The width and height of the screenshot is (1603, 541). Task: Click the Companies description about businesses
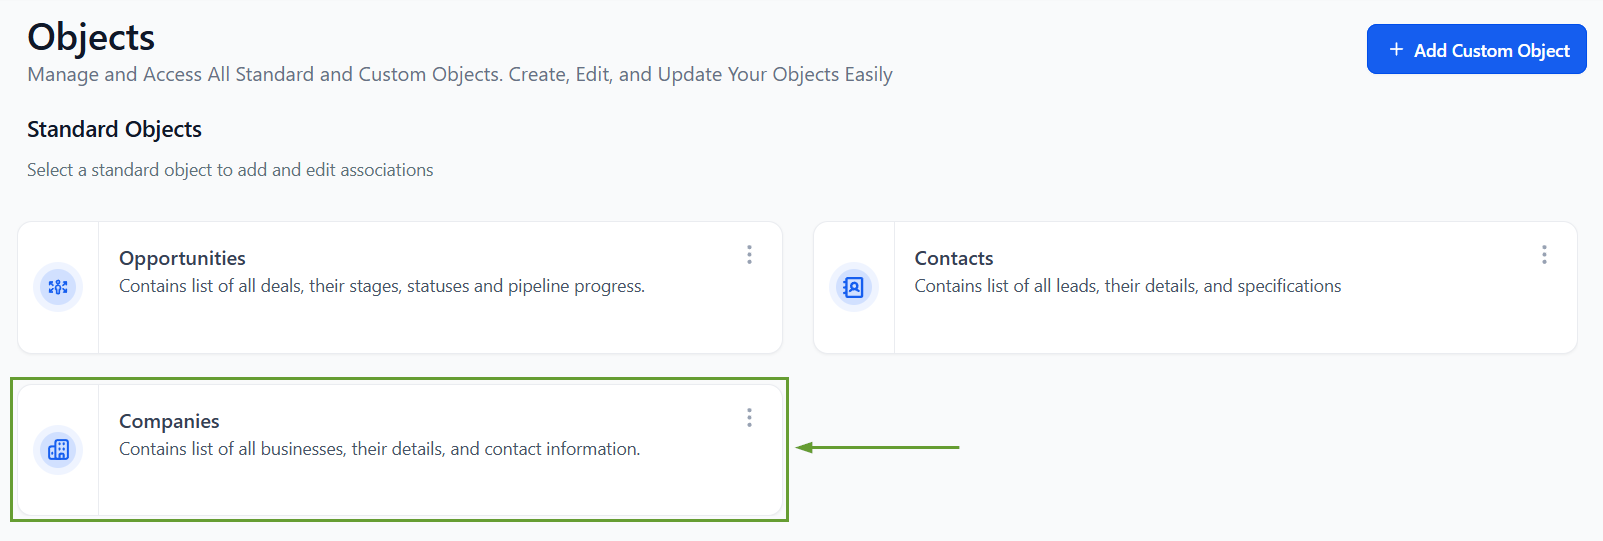(379, 449)
